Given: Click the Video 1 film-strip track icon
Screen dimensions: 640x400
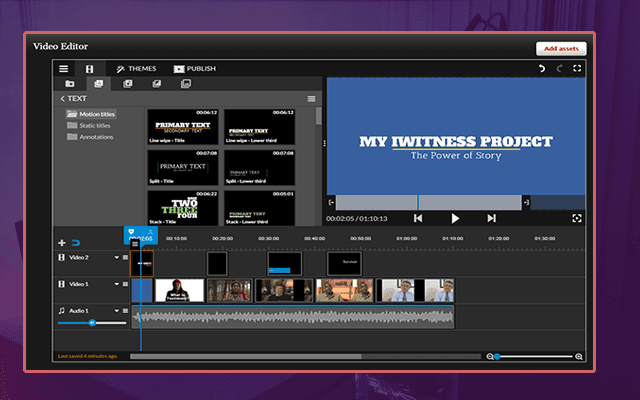Looking at the screenshot, I should click(62, 284).
